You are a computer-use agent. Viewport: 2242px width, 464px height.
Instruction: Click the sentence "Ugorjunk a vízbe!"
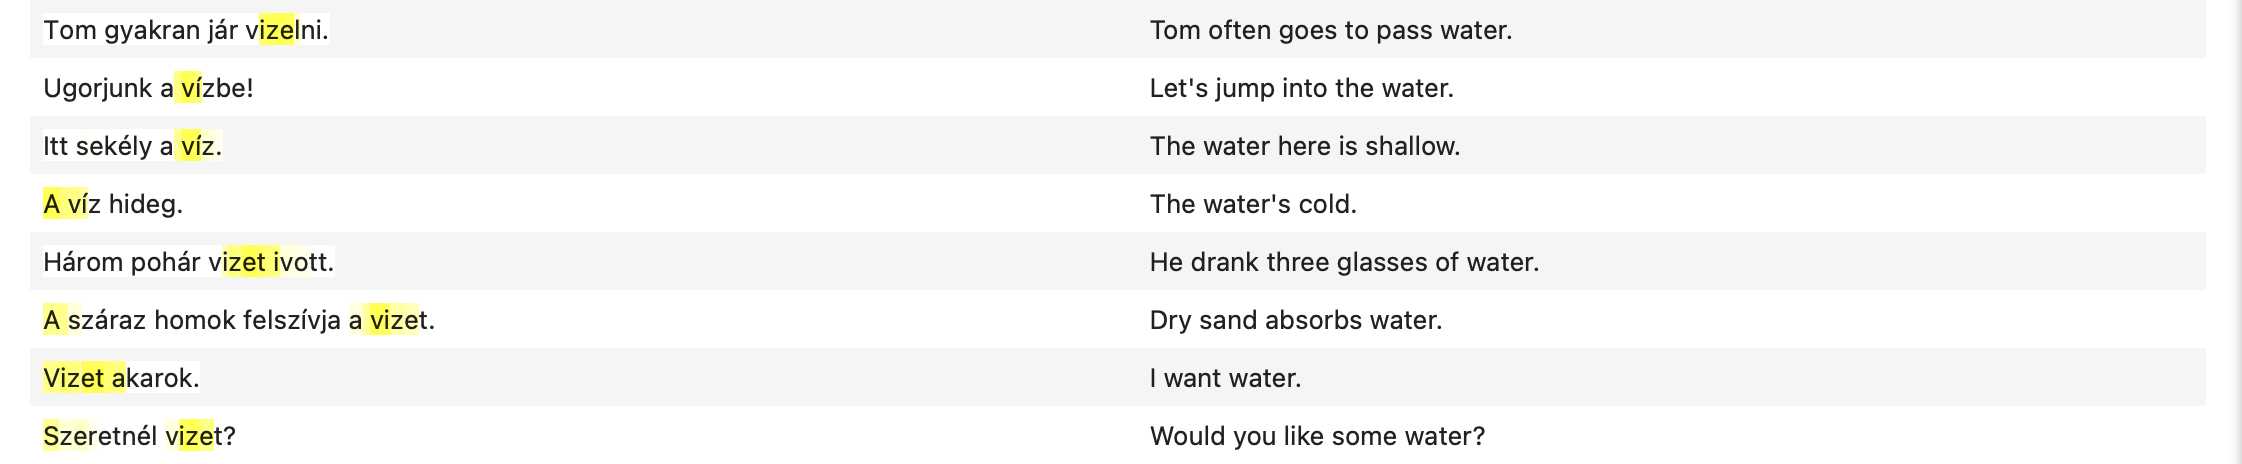tap(148, 88)
